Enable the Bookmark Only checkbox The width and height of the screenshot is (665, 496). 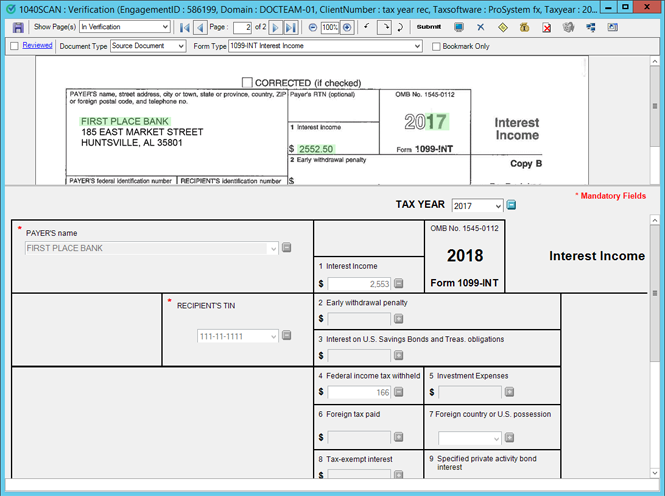point(436,46)
